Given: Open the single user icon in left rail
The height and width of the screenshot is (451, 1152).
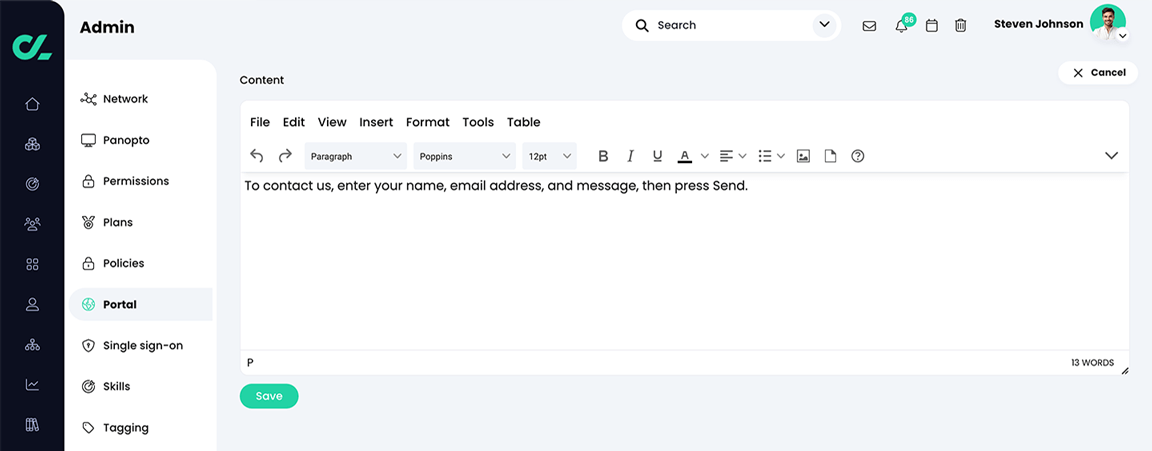Looking at the screenshot, I should (32, 304).
